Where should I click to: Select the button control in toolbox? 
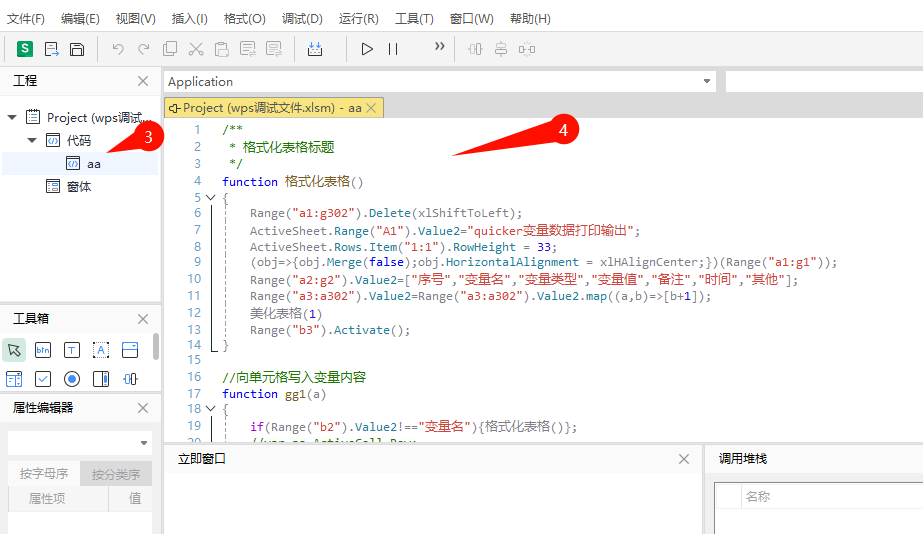coord(43,350)
